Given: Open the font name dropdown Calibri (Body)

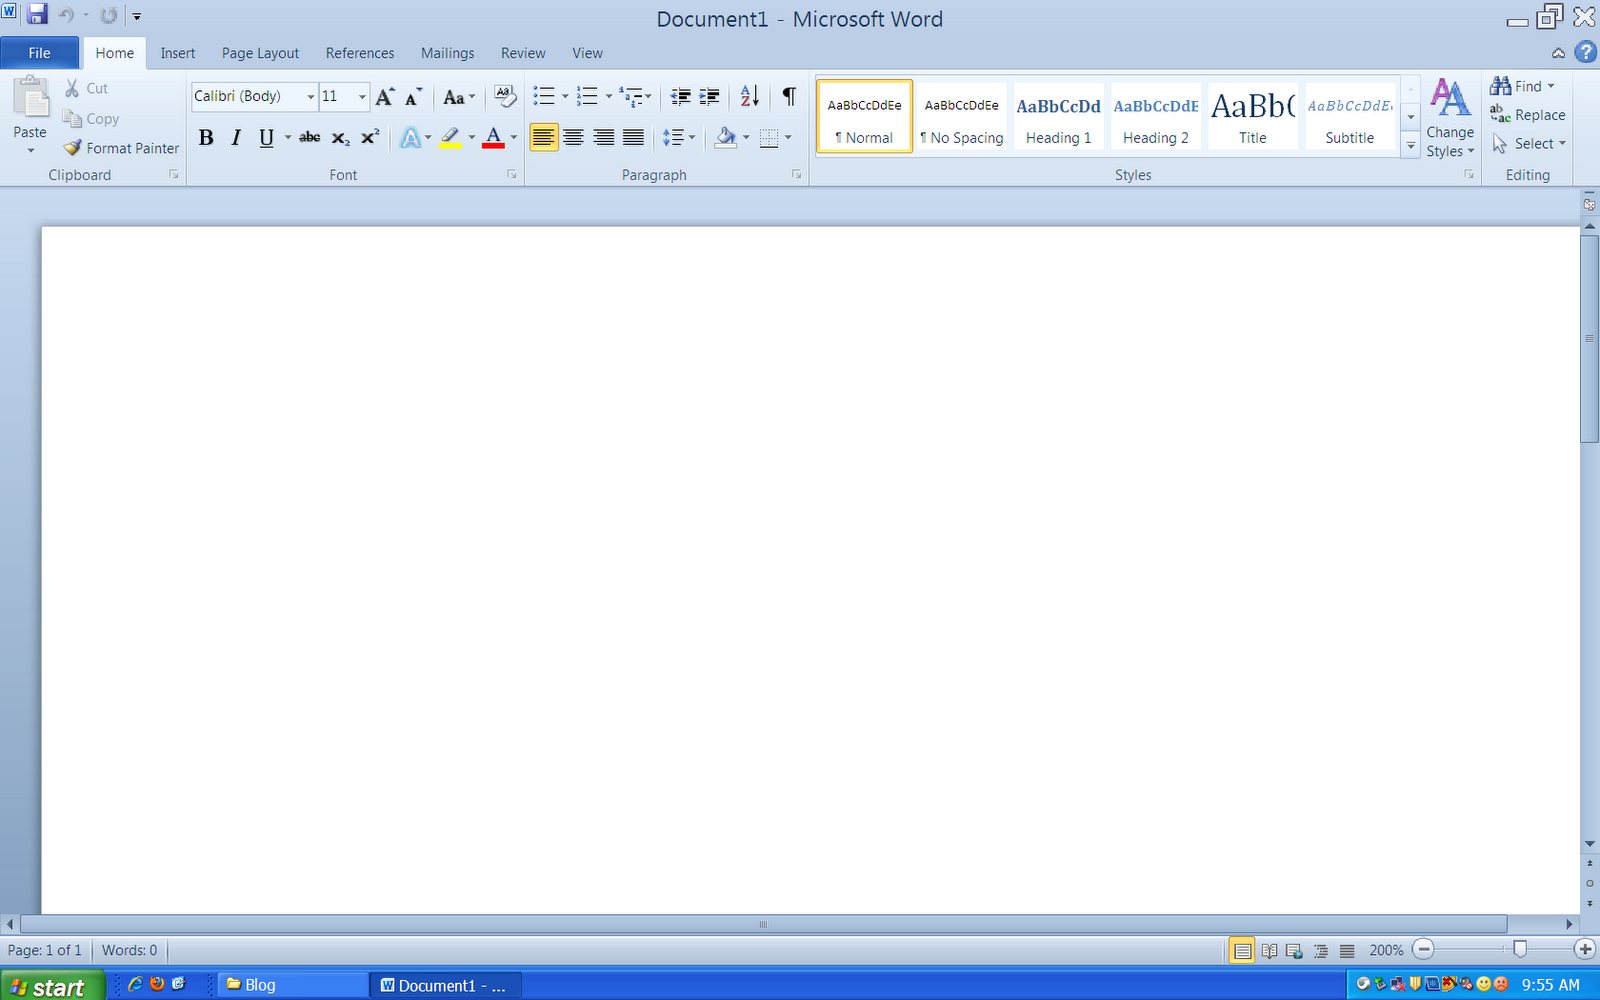Looking at the screenshot, I should click(310, 97).
